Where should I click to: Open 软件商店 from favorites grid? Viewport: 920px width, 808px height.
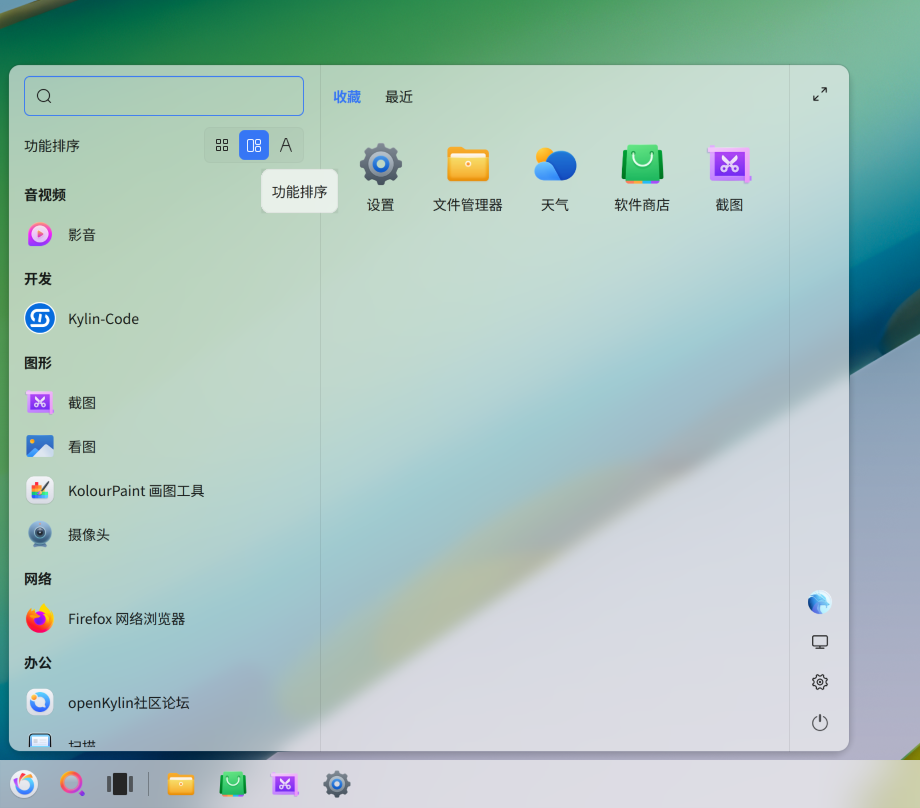(x=642, y=177)
